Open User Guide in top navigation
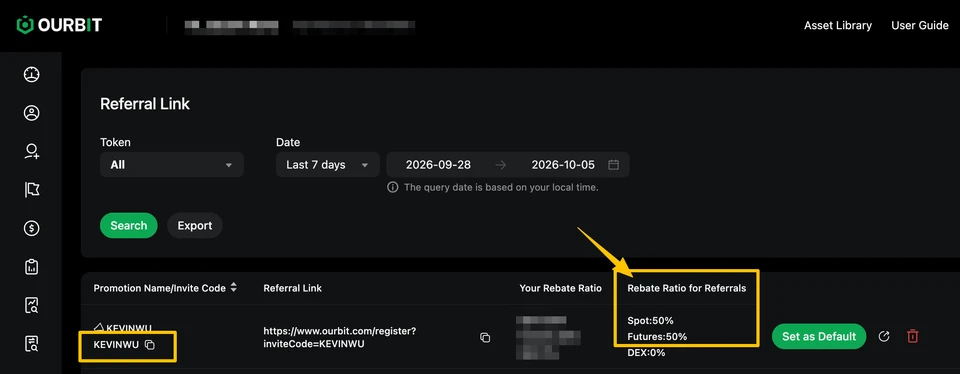Screen dimensions: 960x374 click(920, 26)
